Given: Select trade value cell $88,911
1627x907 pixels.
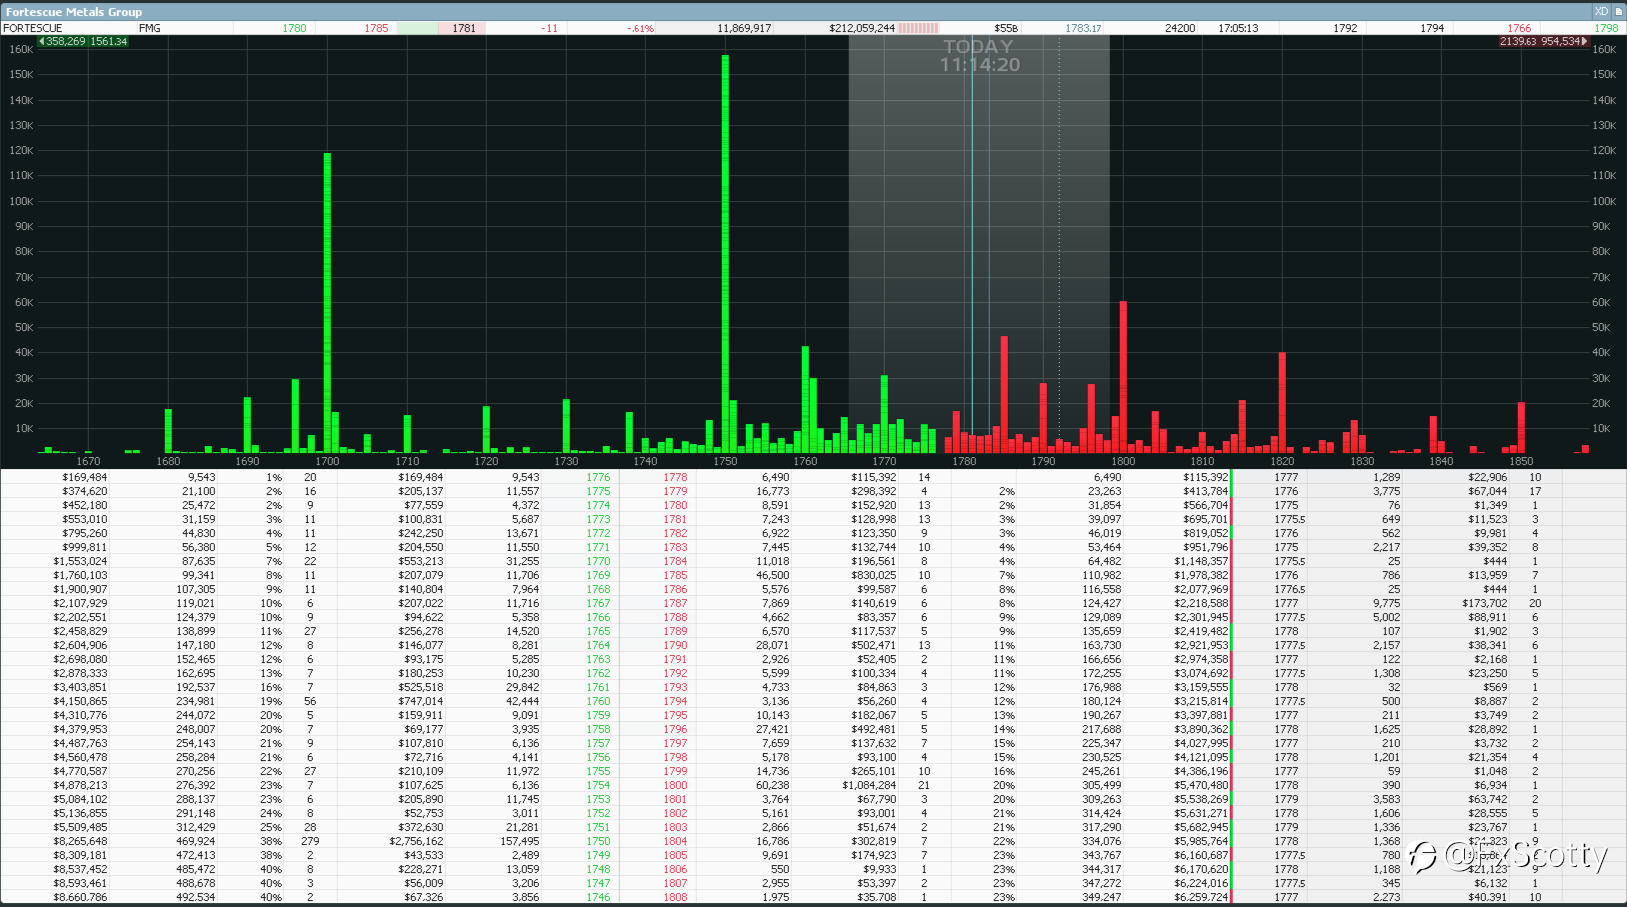Looking at the screenshot, I should [1487, 617].
